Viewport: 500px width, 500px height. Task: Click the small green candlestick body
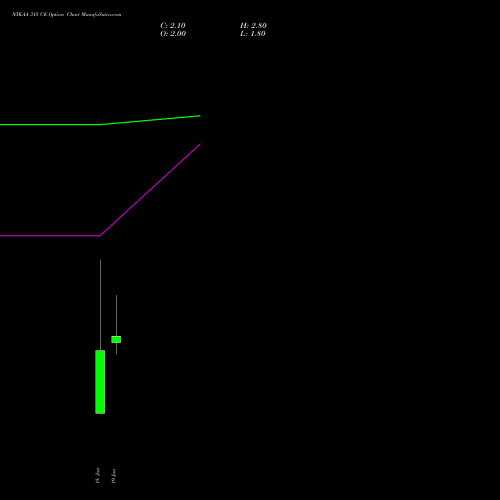(x=116, y=339)
